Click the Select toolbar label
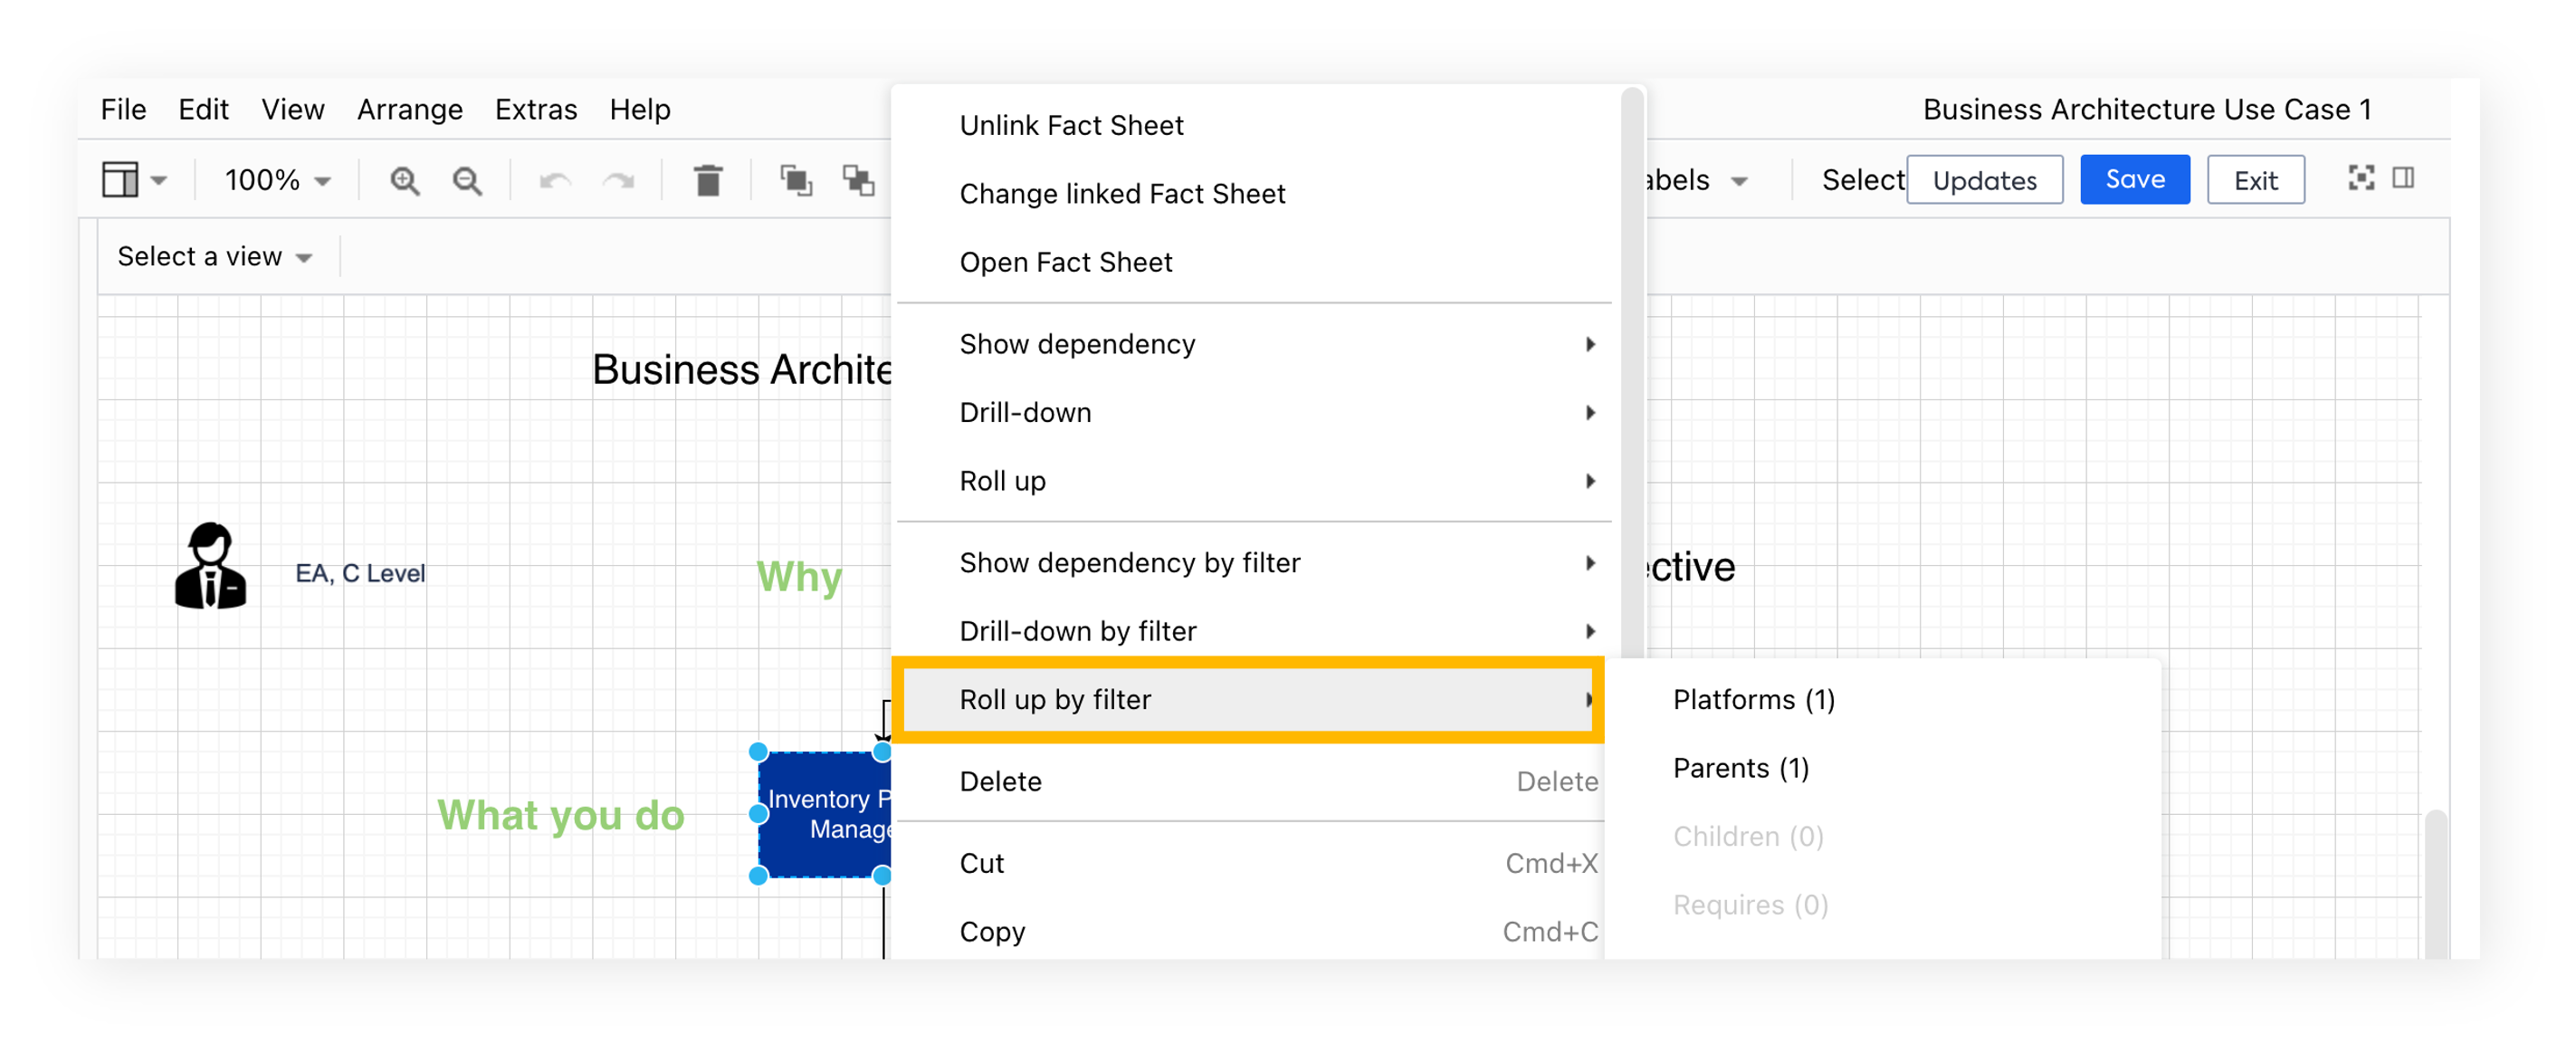Image resolution: width=2576 pixels, height=1054 pixels. click(x=1862, y=180)
